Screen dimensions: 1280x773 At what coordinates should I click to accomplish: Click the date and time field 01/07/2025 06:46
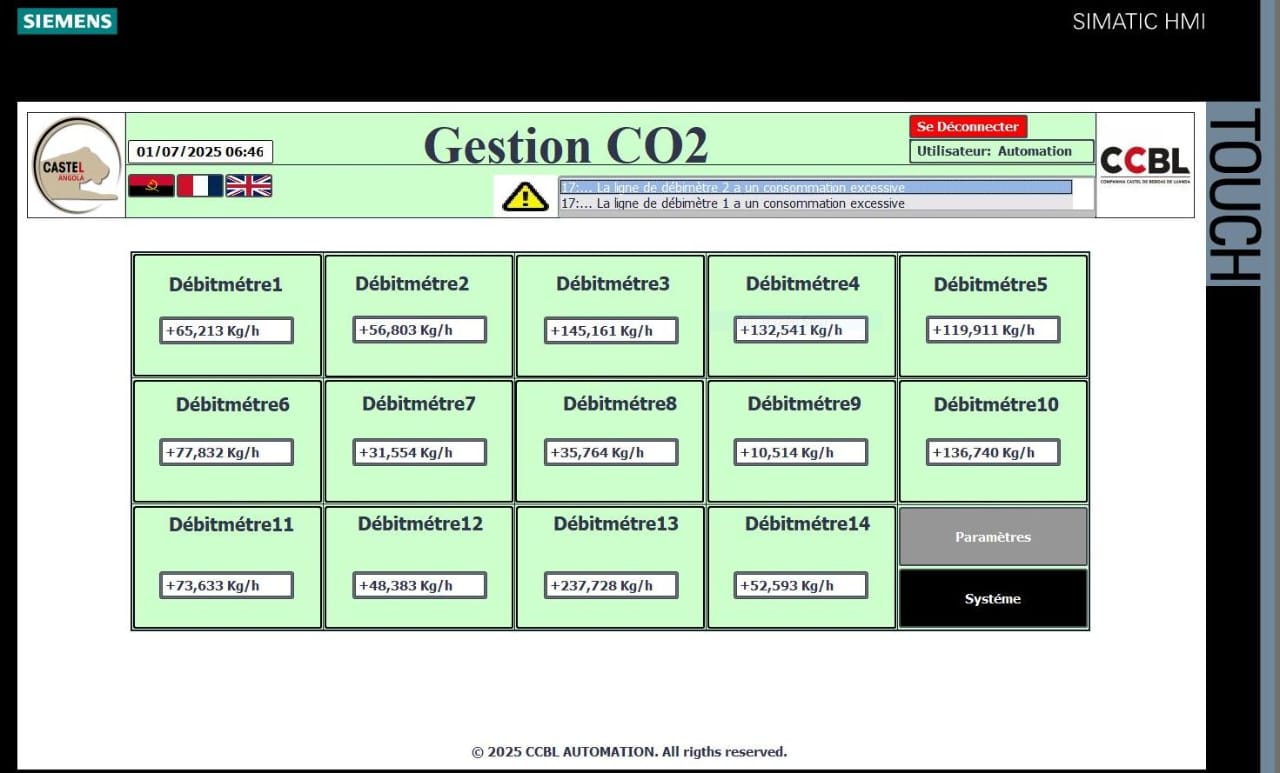tap(200, 152)
